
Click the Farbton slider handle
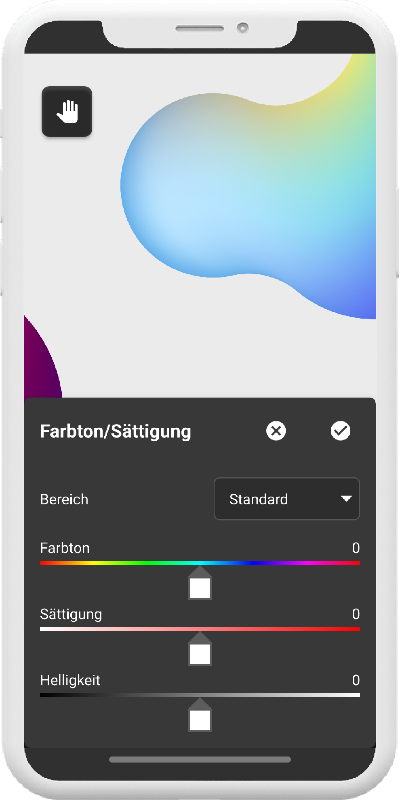[200, 583]
